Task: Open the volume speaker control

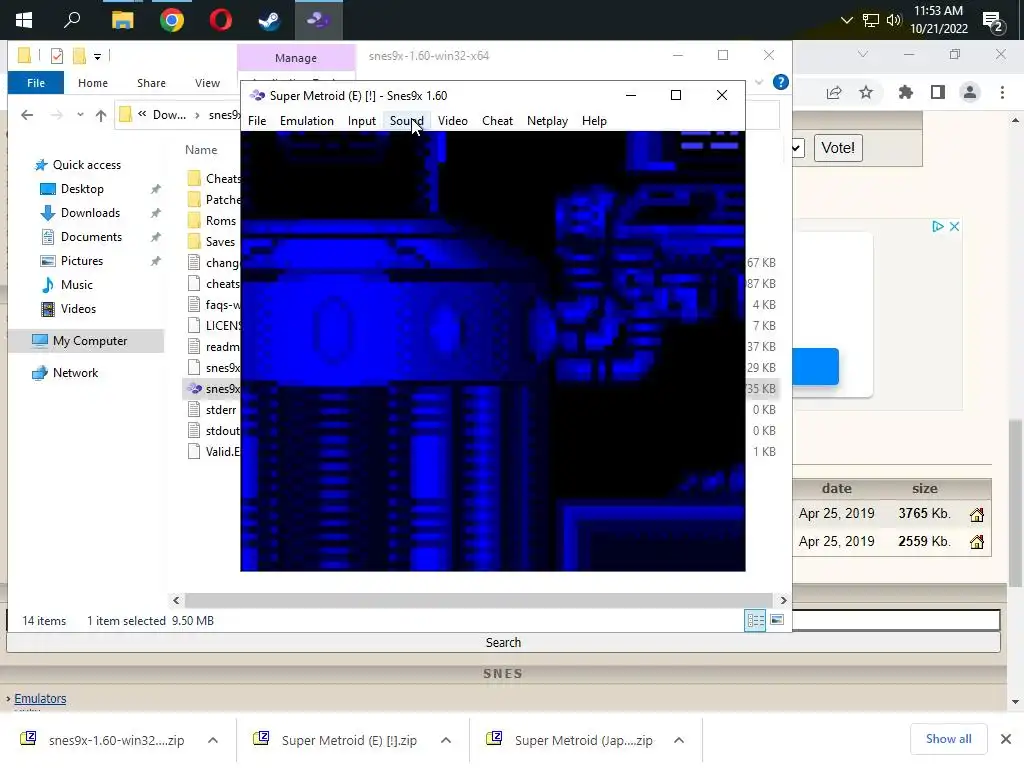Action: (x=894, y=20)
